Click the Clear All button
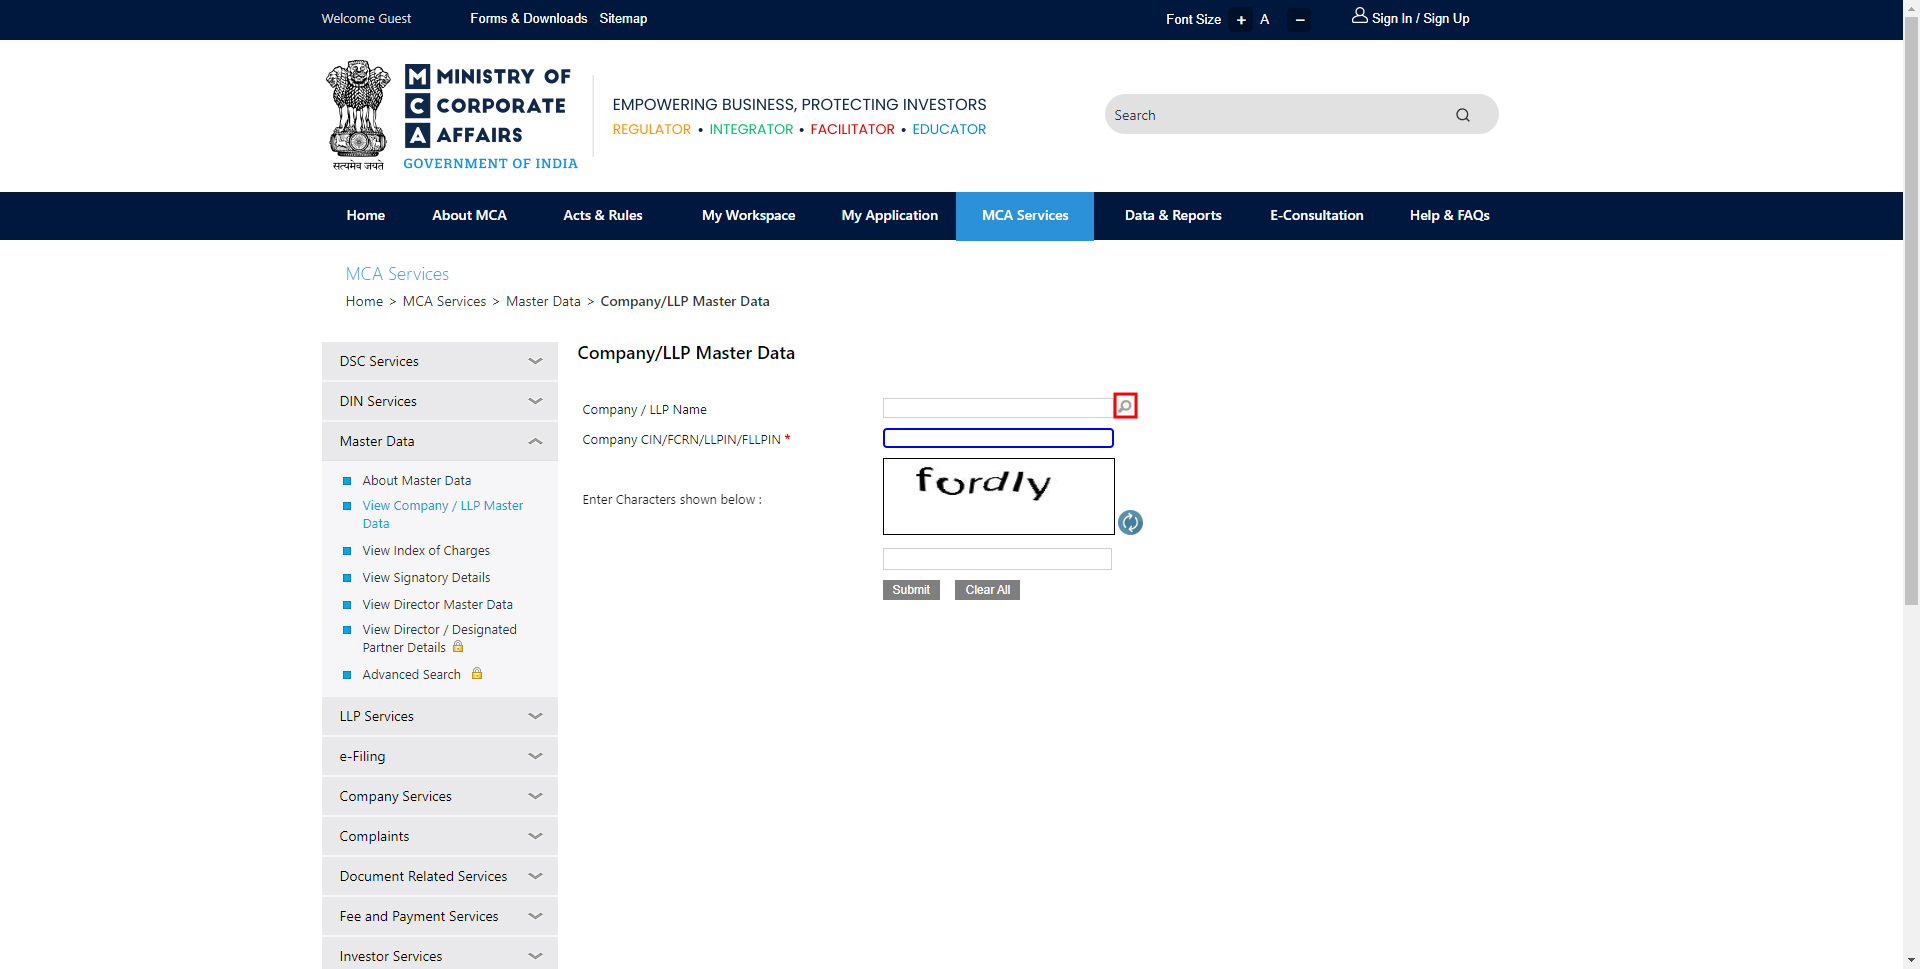The image size is (1920, 969). 986,589
